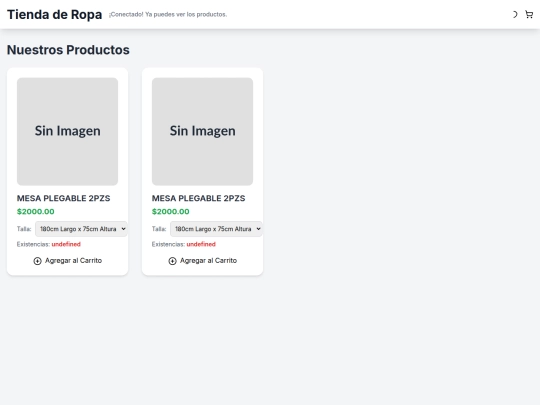Click the $2000.00 price in the right card
The image size is (540, 405).
[171, 211]
